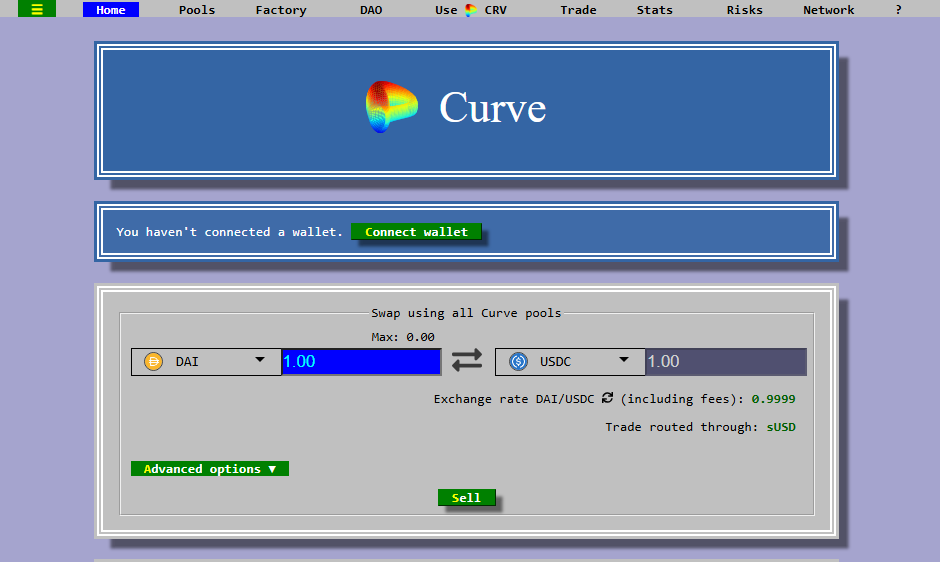Viewport: 940px width, 562px height.
Task: Open the Stats page
Action: click(x=655, y=10)
